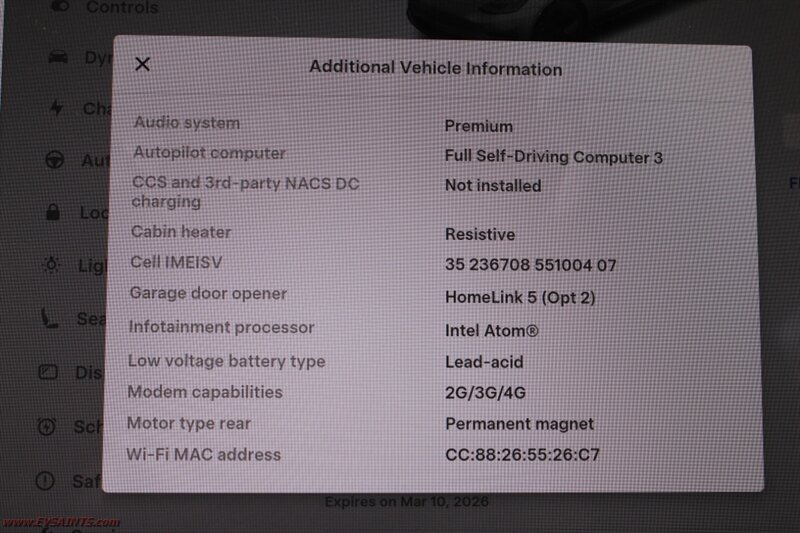Select the car icon for Dynamics

coord(58,57)
